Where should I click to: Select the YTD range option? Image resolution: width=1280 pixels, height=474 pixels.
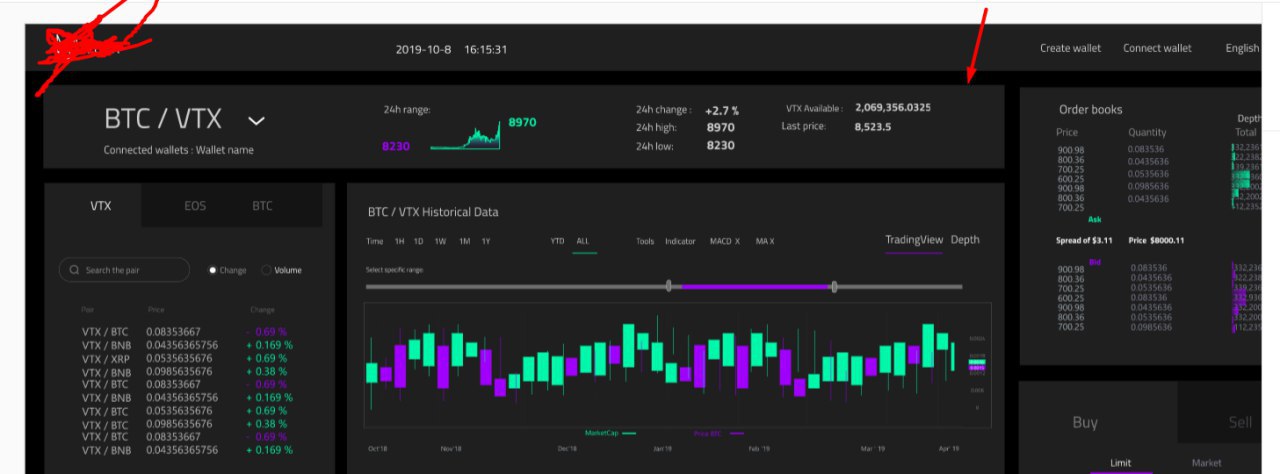point(557,241)
